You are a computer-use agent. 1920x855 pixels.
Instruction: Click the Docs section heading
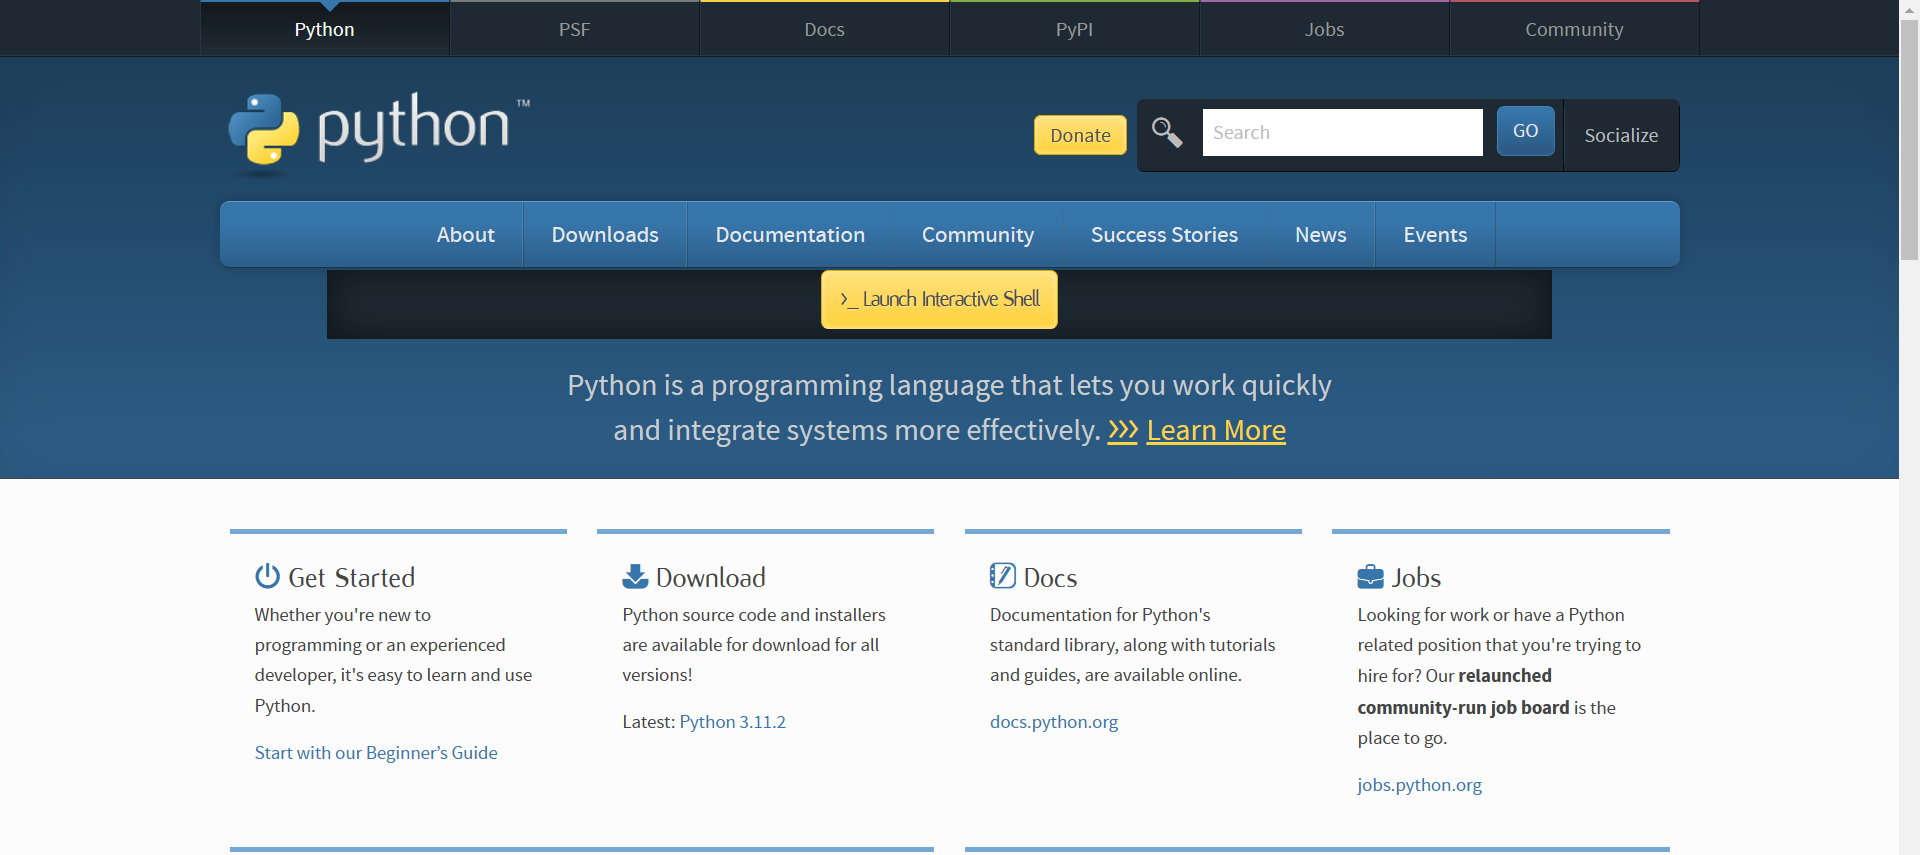point(1050,577)
